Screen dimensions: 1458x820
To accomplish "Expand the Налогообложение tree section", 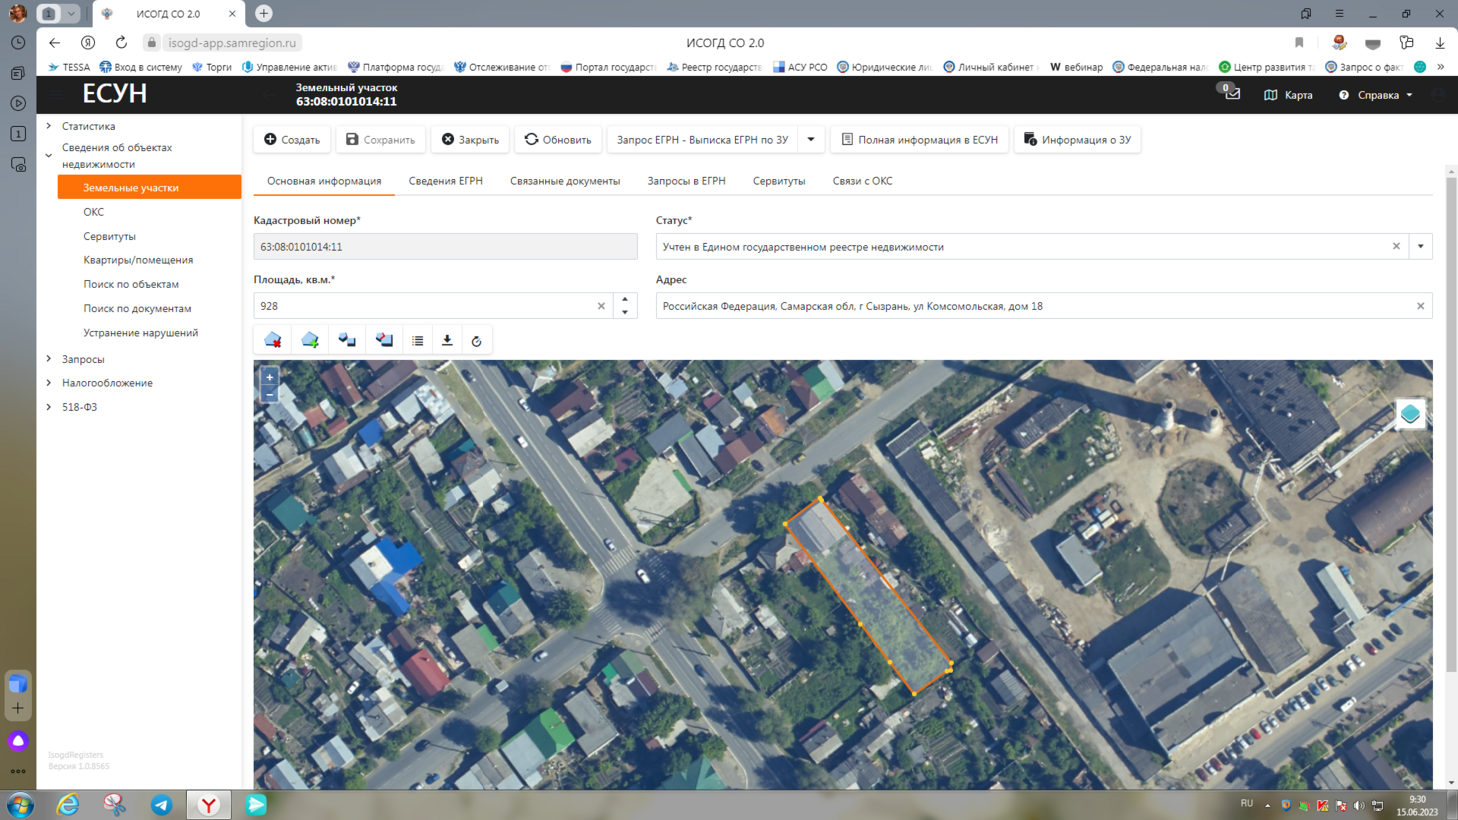I will [x=48, y=382].
